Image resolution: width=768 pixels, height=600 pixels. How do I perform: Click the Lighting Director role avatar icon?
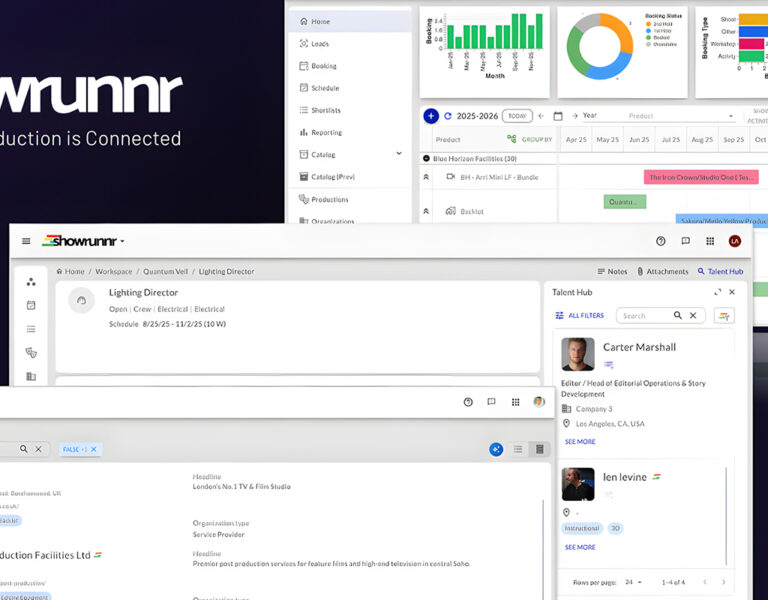coord(81,301)
